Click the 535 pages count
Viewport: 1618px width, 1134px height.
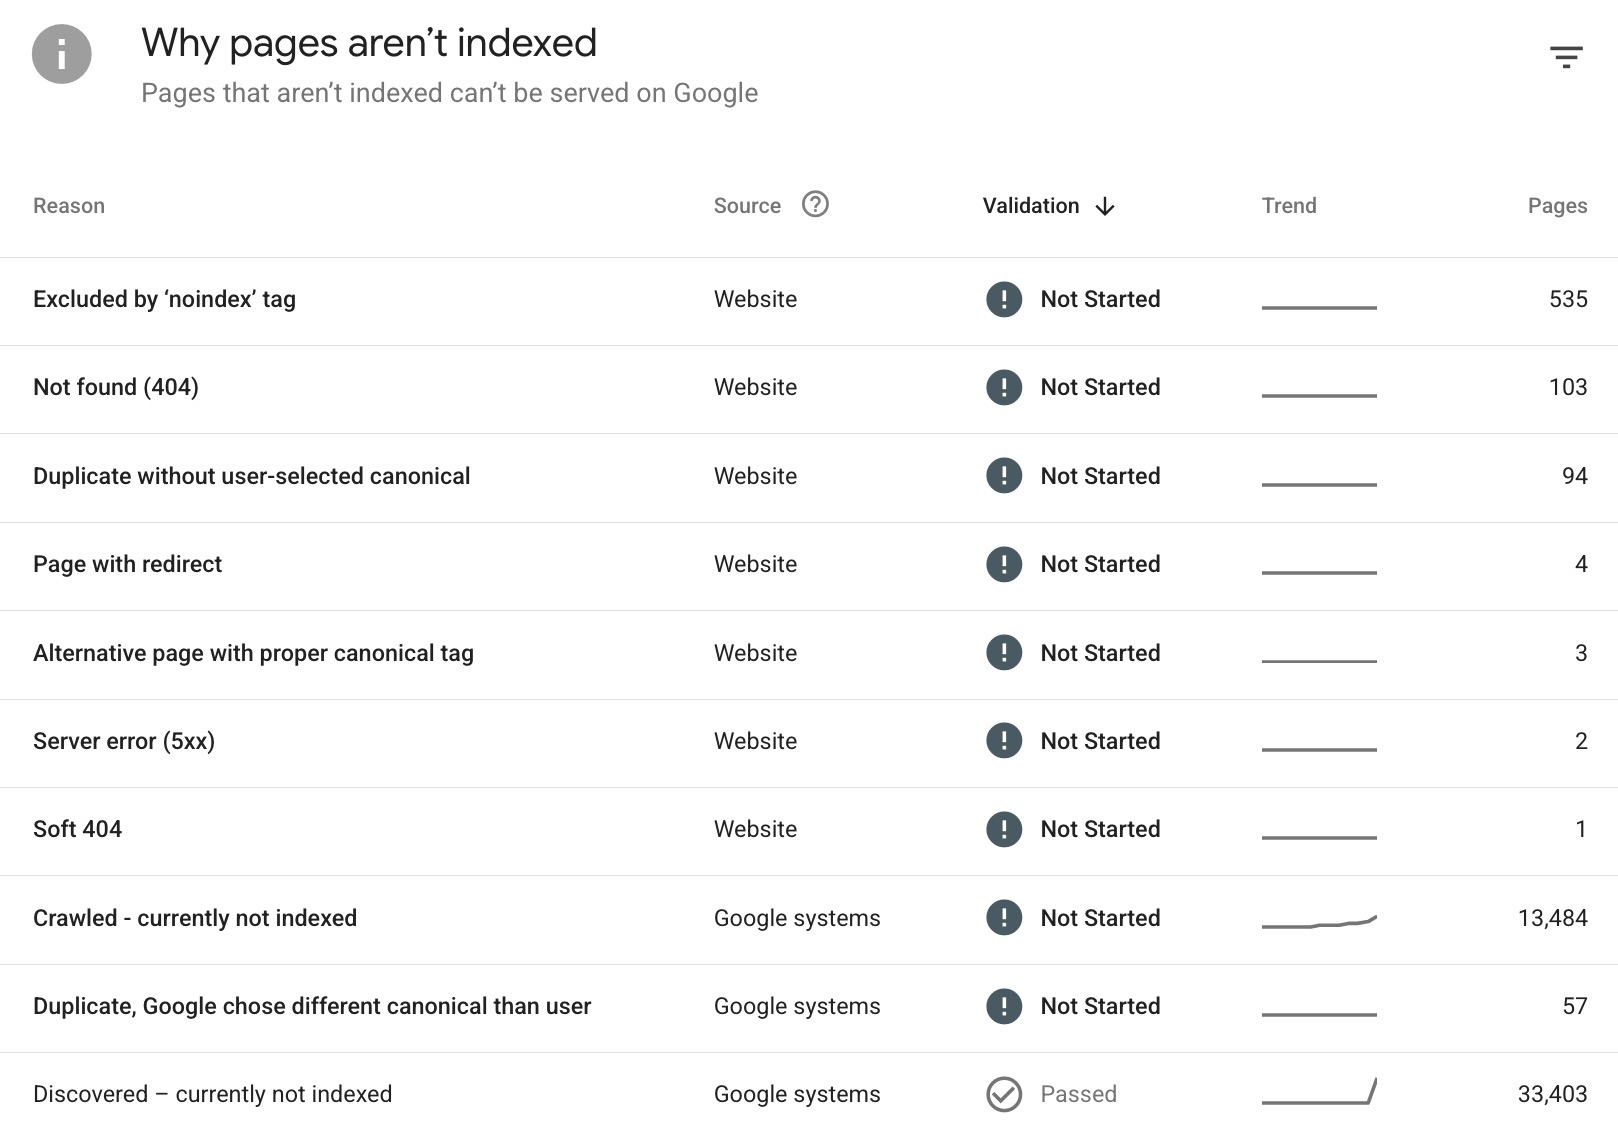tap(1568, 299)
